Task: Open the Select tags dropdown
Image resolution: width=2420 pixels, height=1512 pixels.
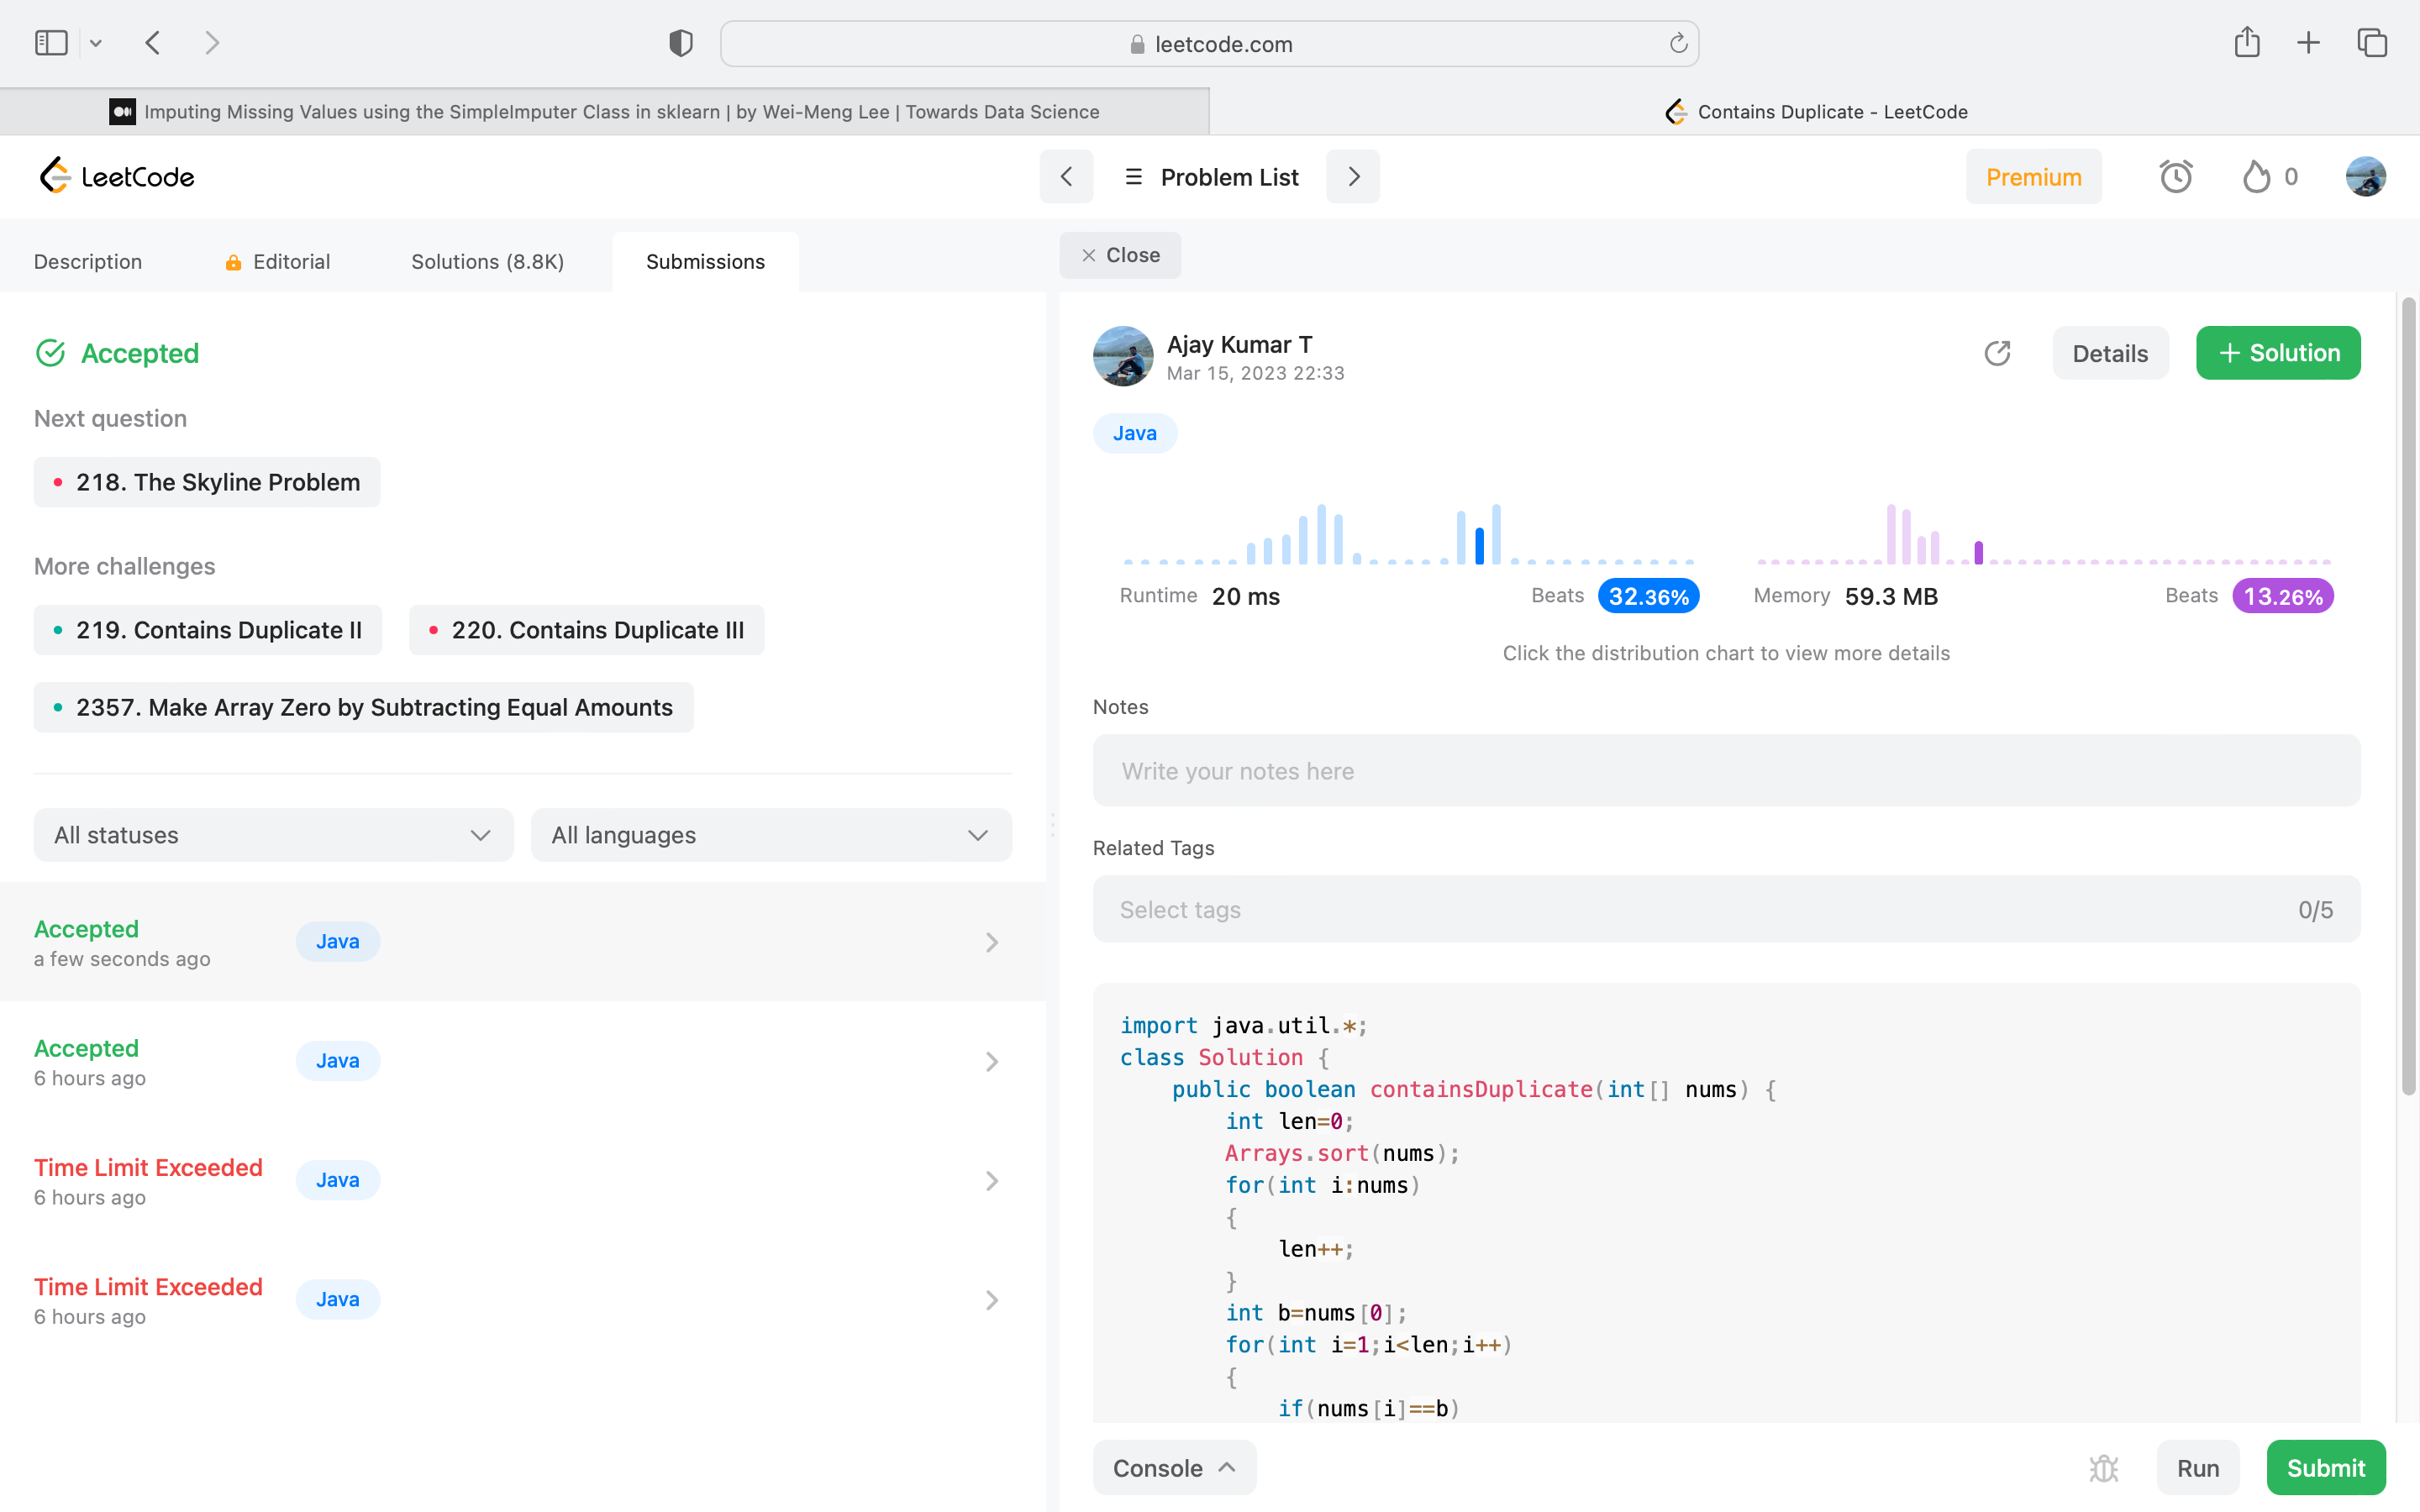Action: pyautogui.click(x=1726, y=909)
